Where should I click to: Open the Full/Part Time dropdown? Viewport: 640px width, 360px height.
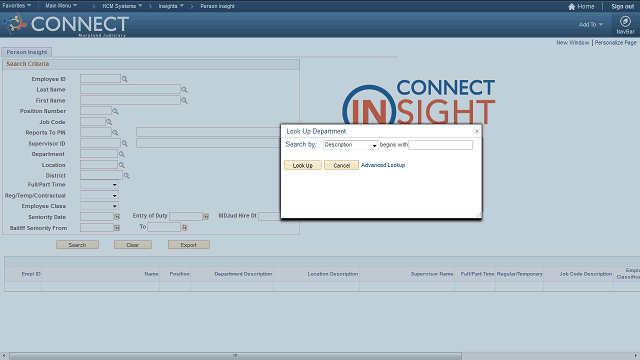[x=100, y=185]
